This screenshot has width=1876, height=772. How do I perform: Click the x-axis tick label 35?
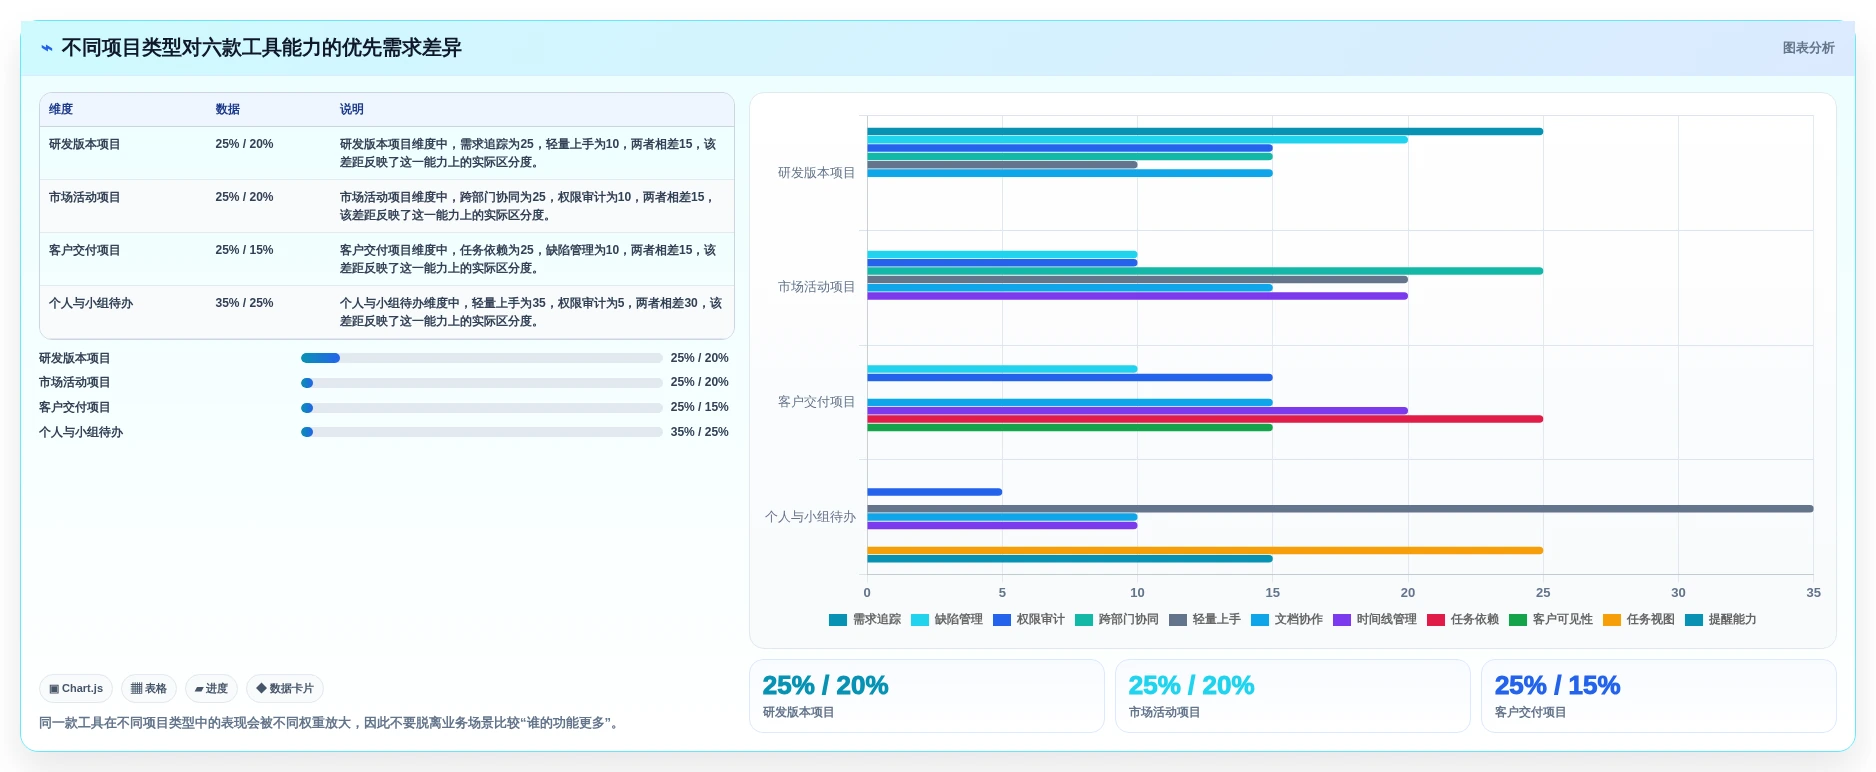tap(1813, 593)
